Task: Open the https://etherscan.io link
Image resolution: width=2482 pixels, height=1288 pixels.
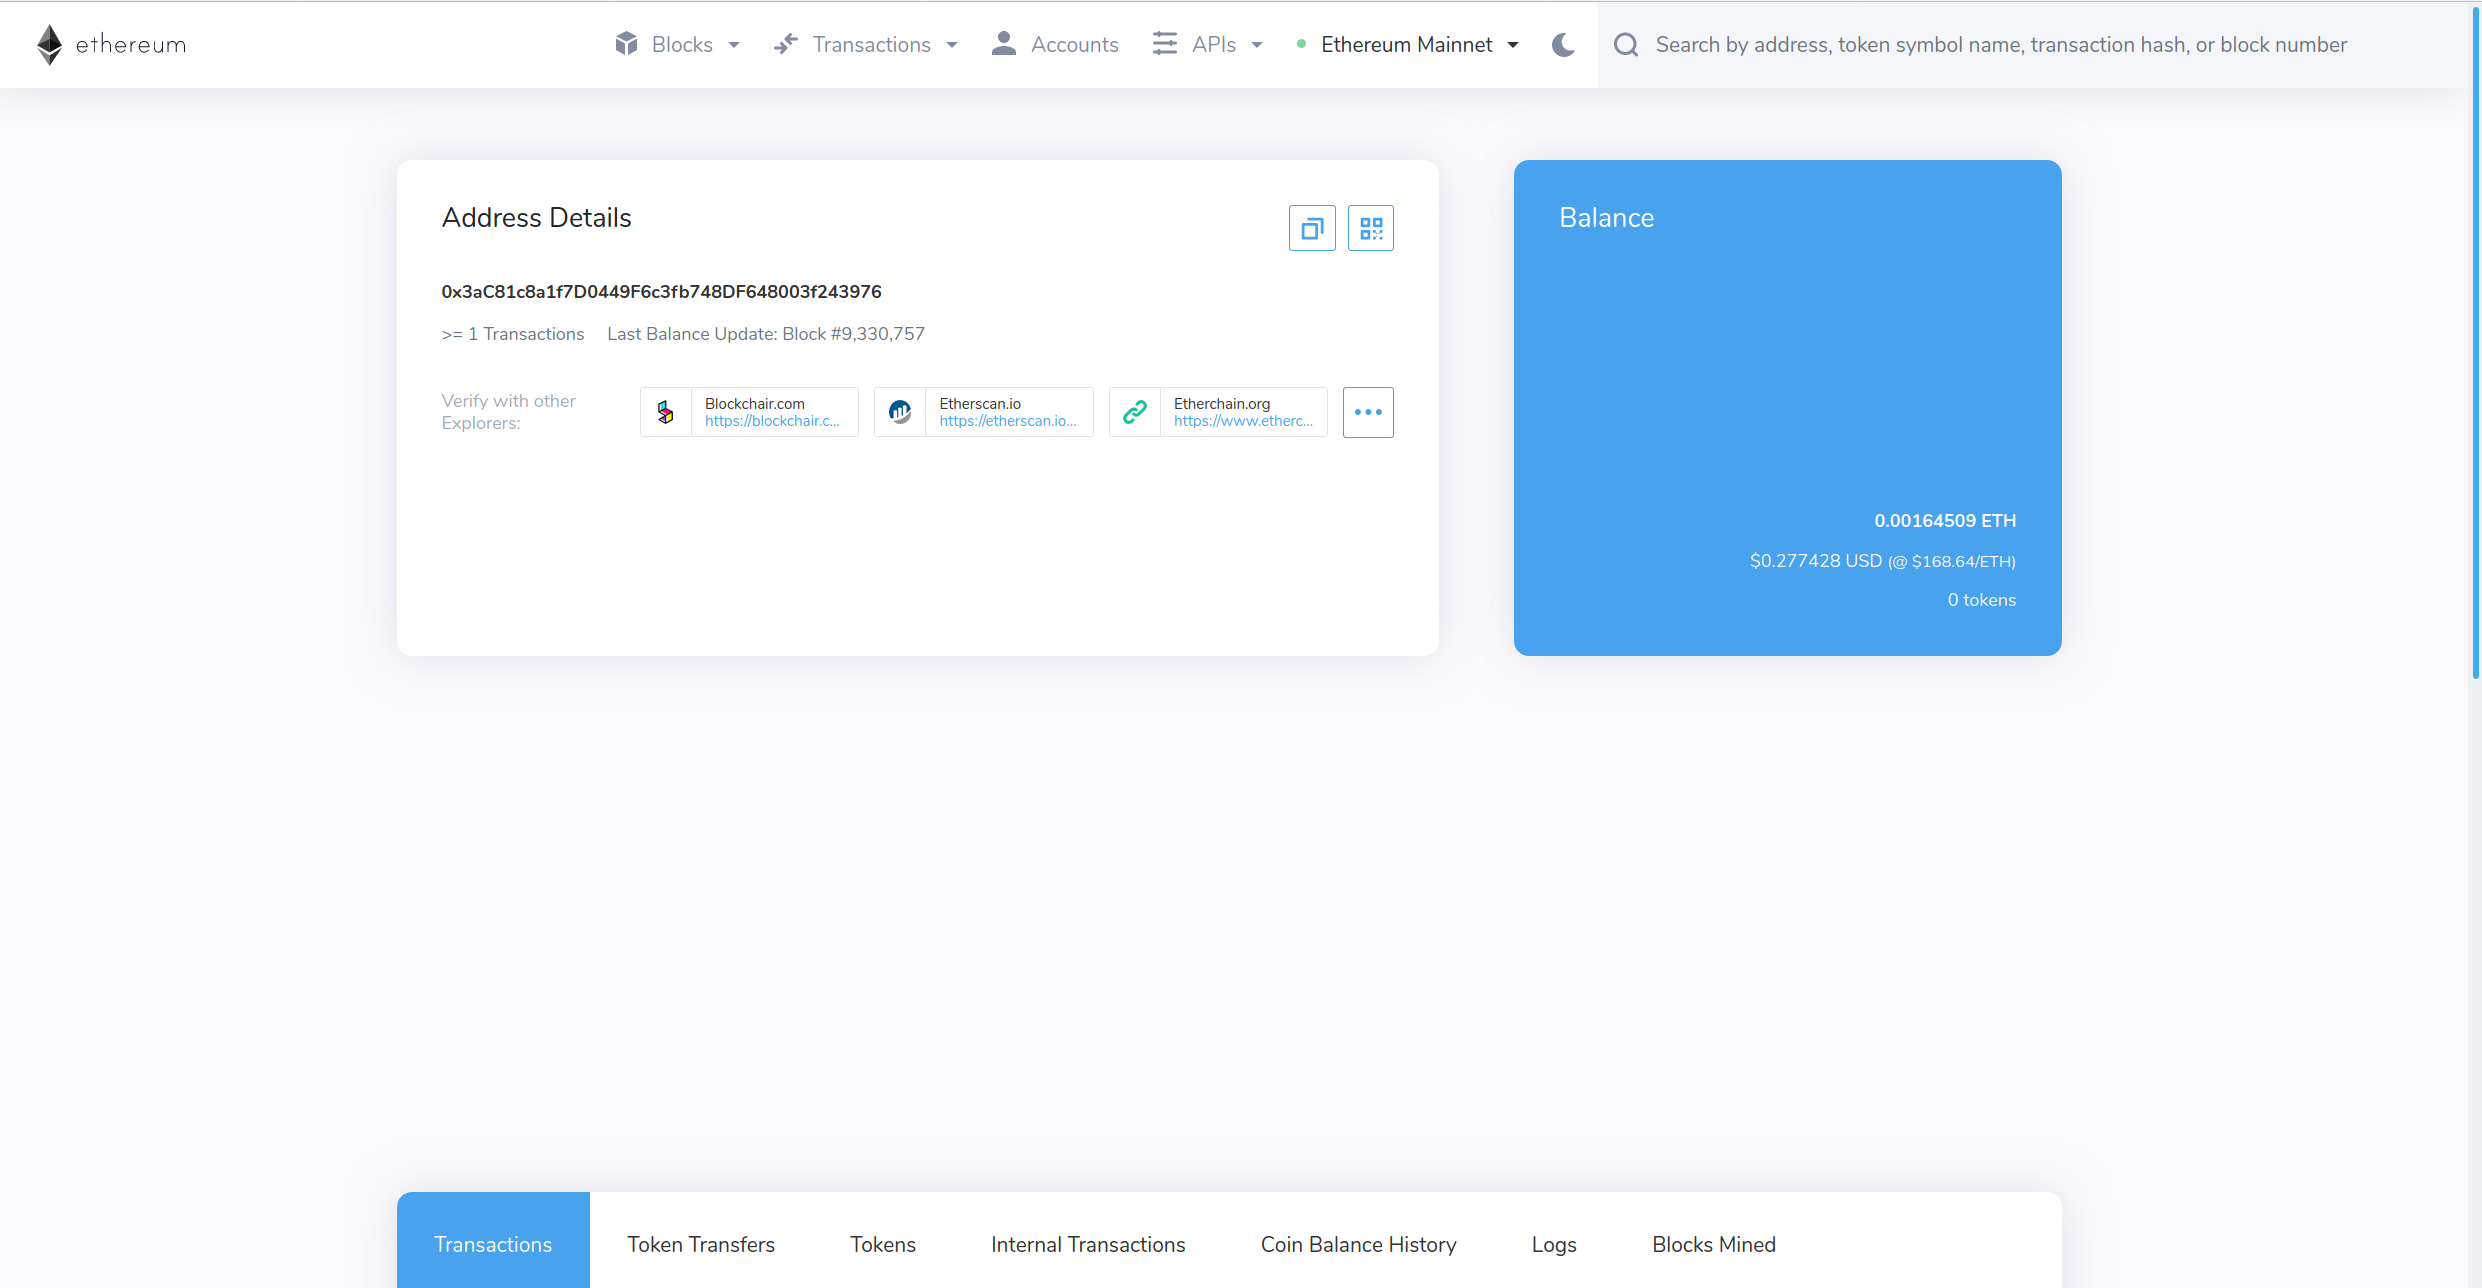Action: click(x=1007, y=421)
